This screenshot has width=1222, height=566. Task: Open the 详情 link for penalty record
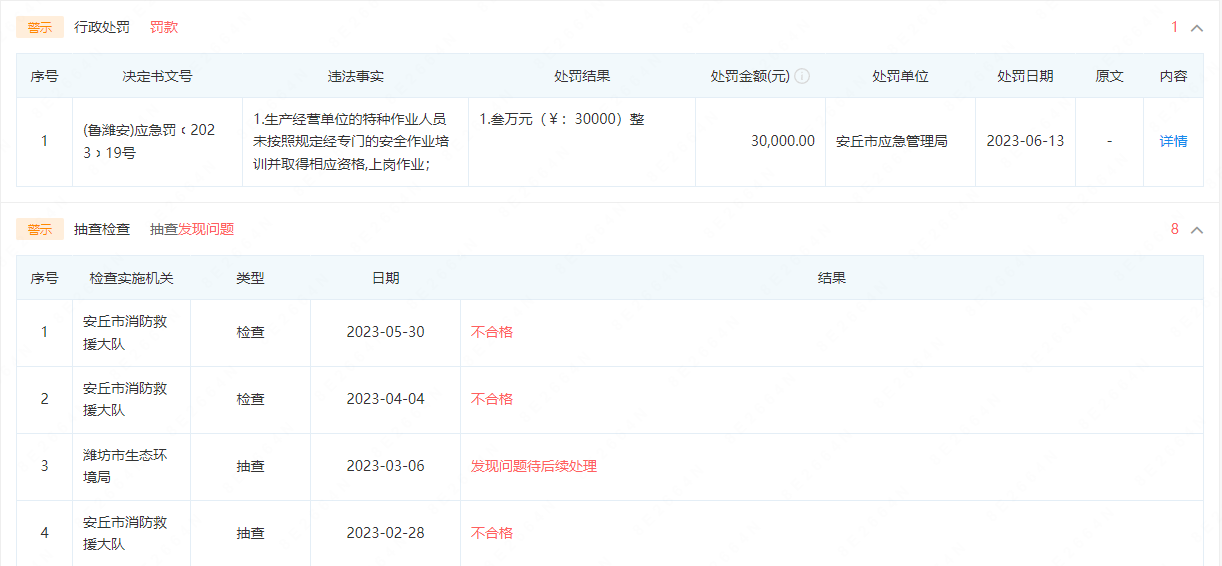1173,141
